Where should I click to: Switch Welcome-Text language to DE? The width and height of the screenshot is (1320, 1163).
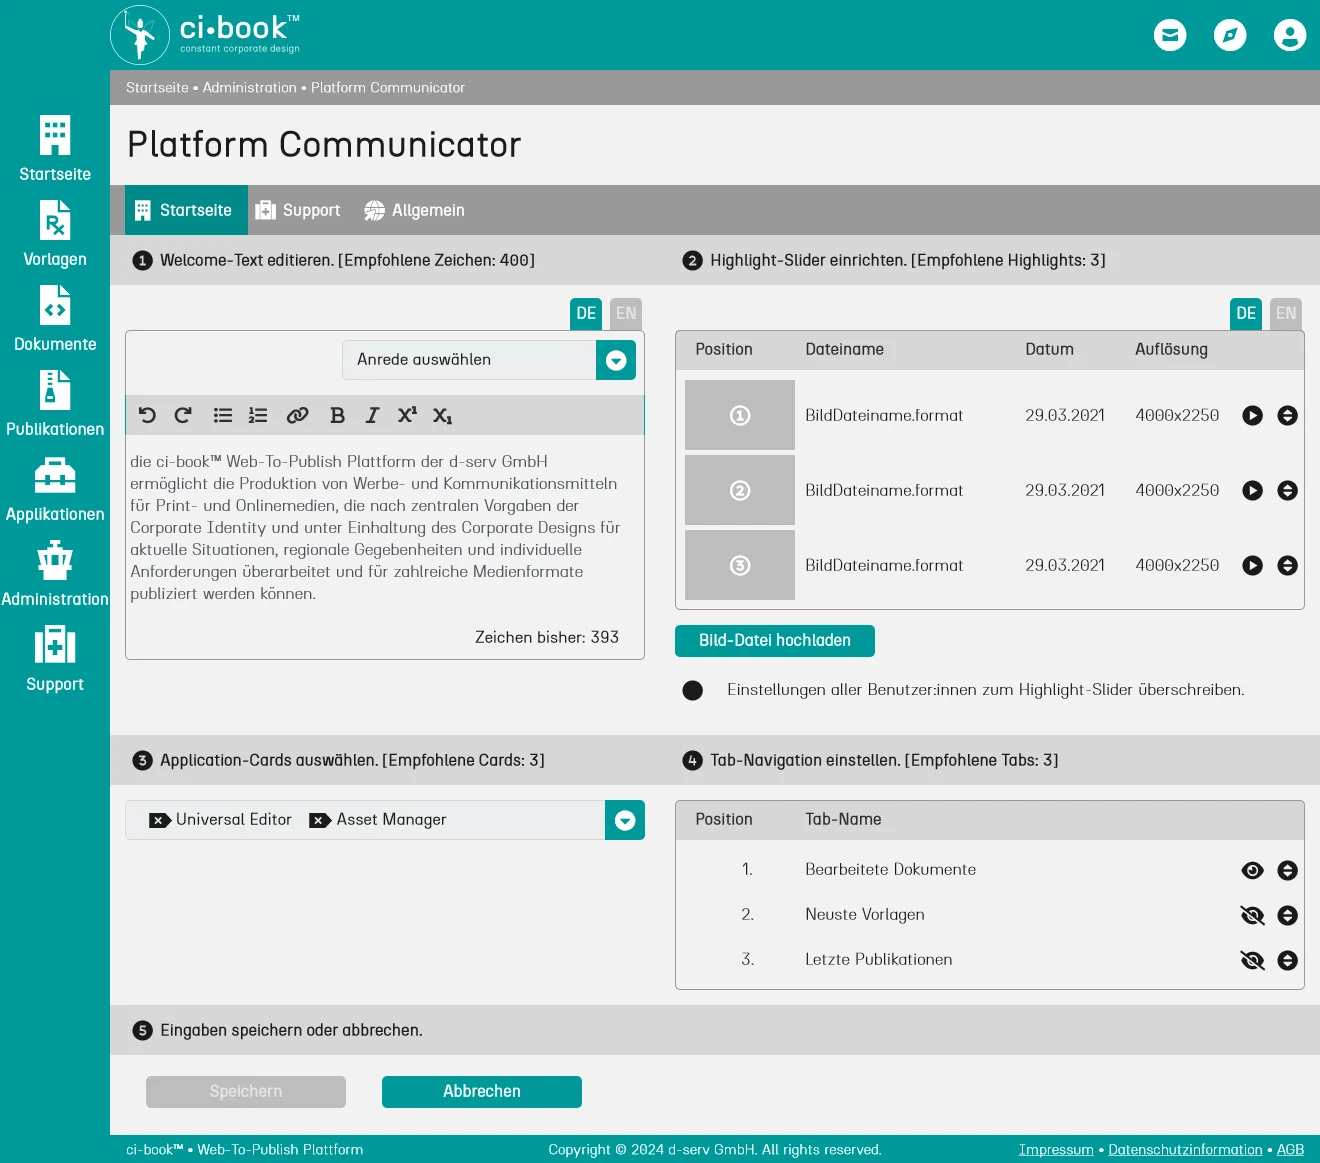click(586, 313)
